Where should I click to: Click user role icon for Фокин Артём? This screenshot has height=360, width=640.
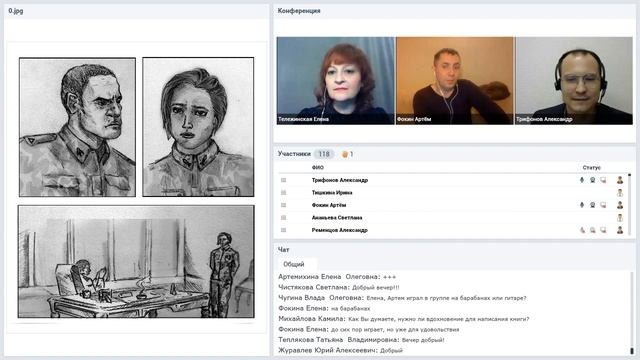pos(620,205)
